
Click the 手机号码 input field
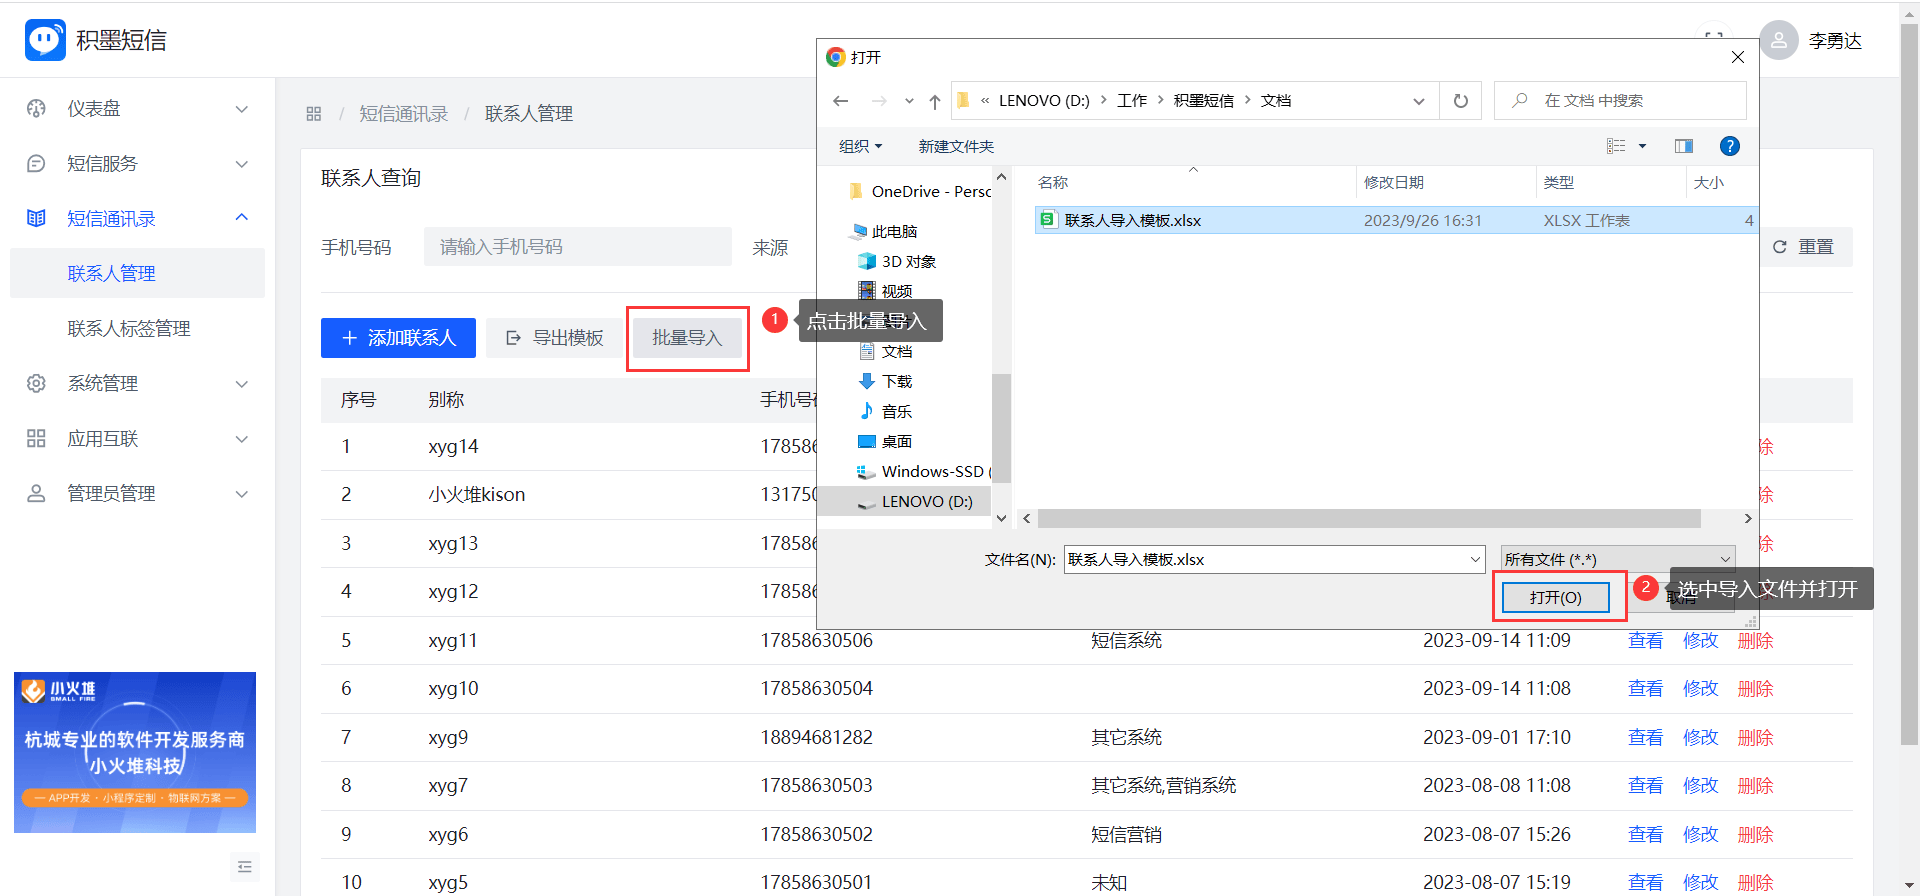[577, 247]
